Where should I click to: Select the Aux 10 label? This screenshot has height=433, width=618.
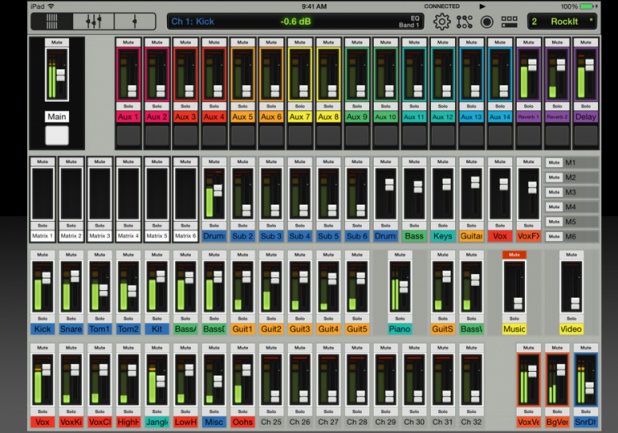pos(385,117)
